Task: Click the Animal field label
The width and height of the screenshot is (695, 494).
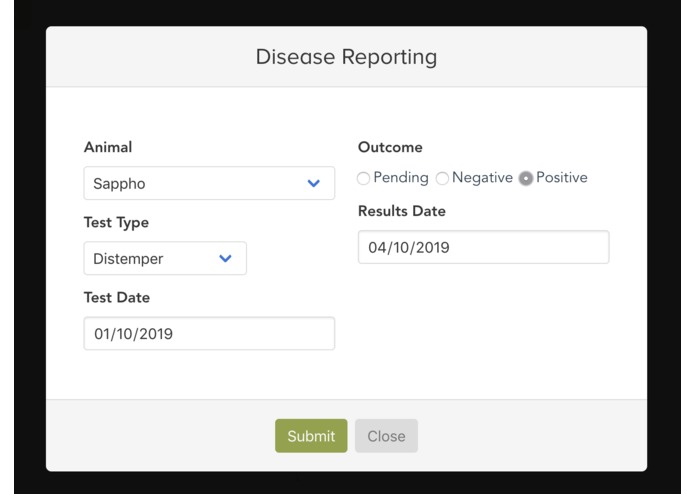Action: pyautogui.click(x=108, y=147)
